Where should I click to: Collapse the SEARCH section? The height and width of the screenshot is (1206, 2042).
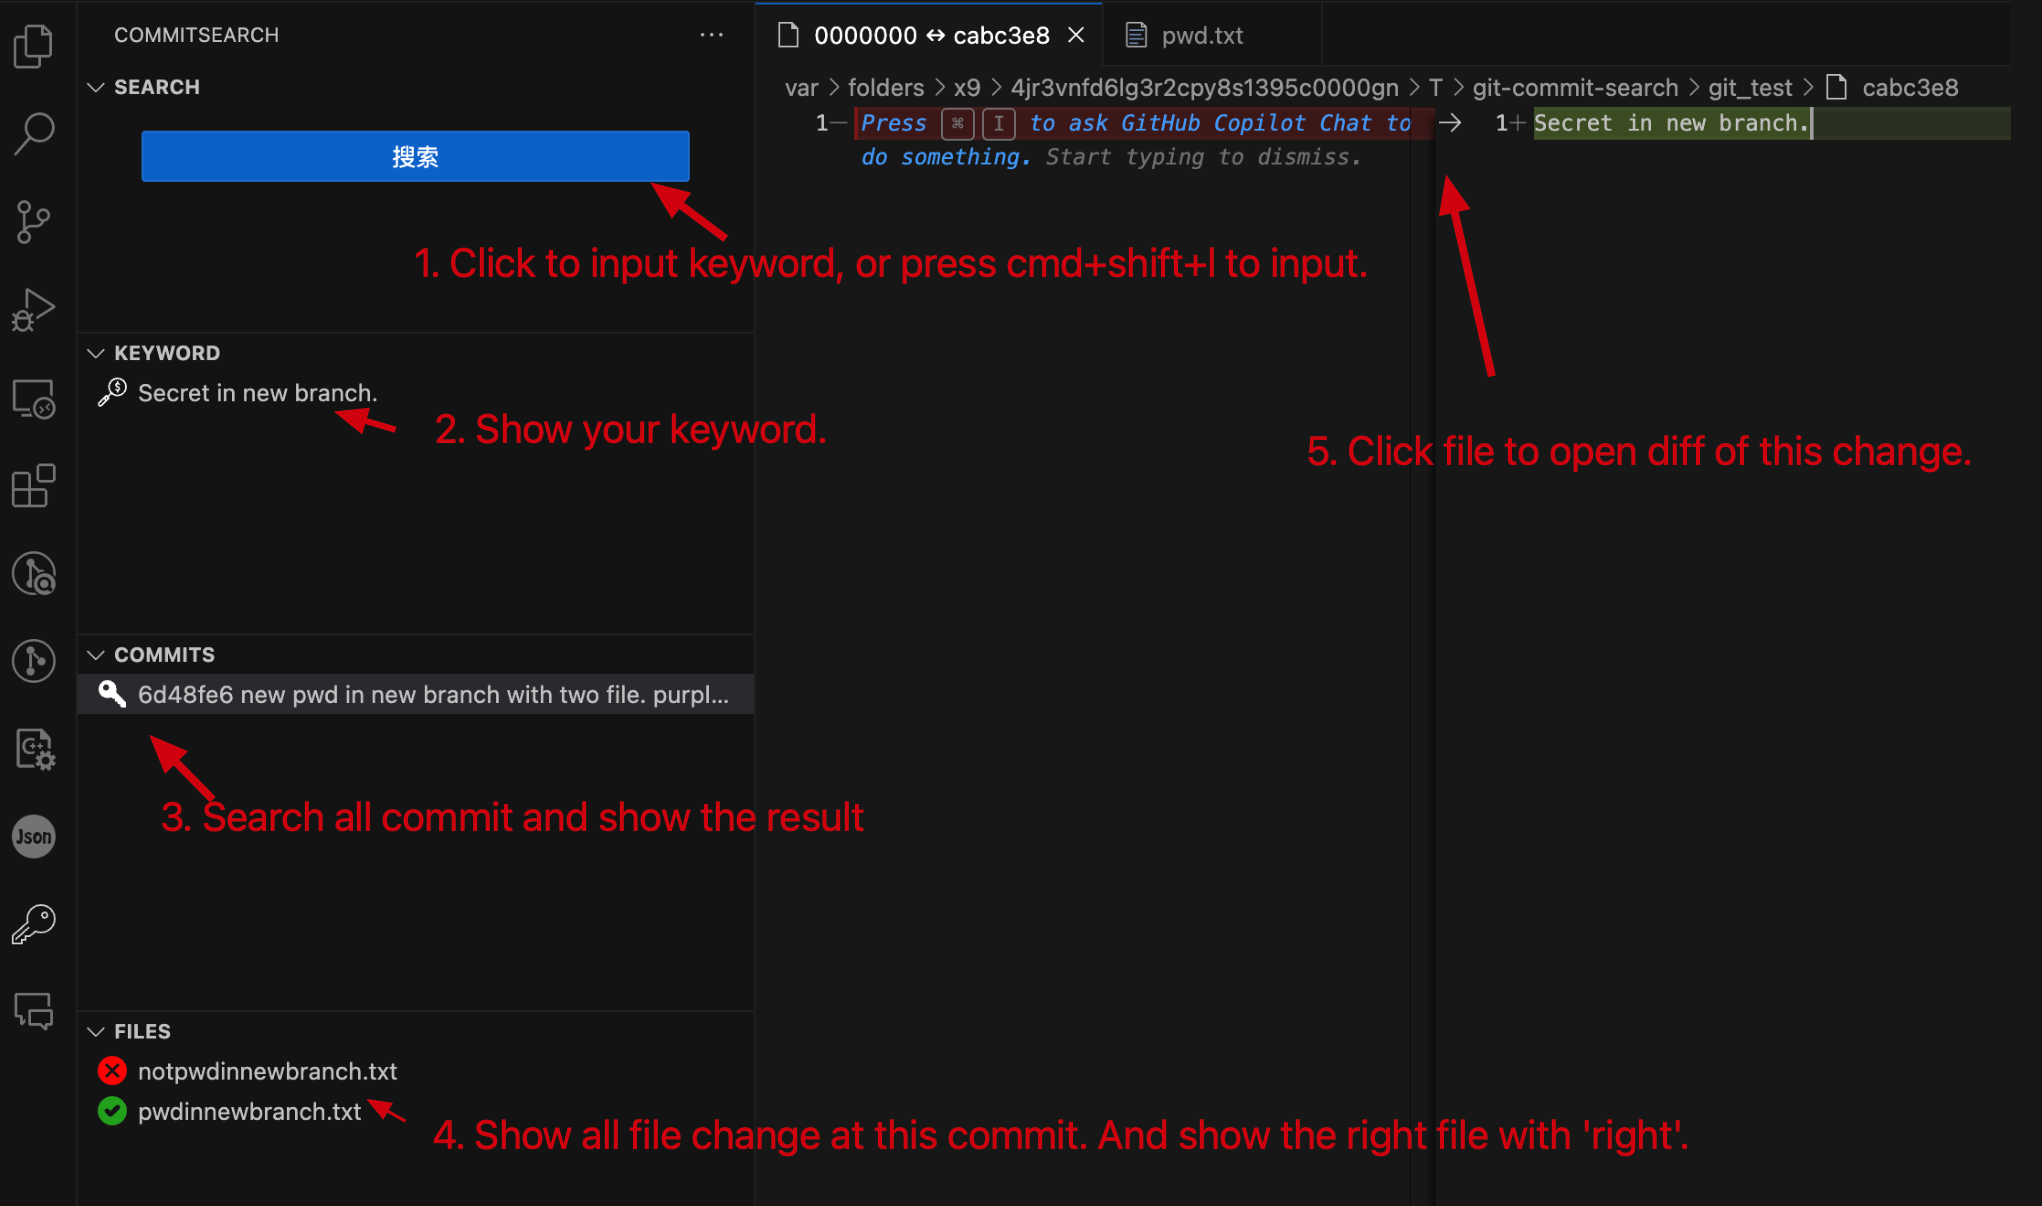tap(96, 87)
